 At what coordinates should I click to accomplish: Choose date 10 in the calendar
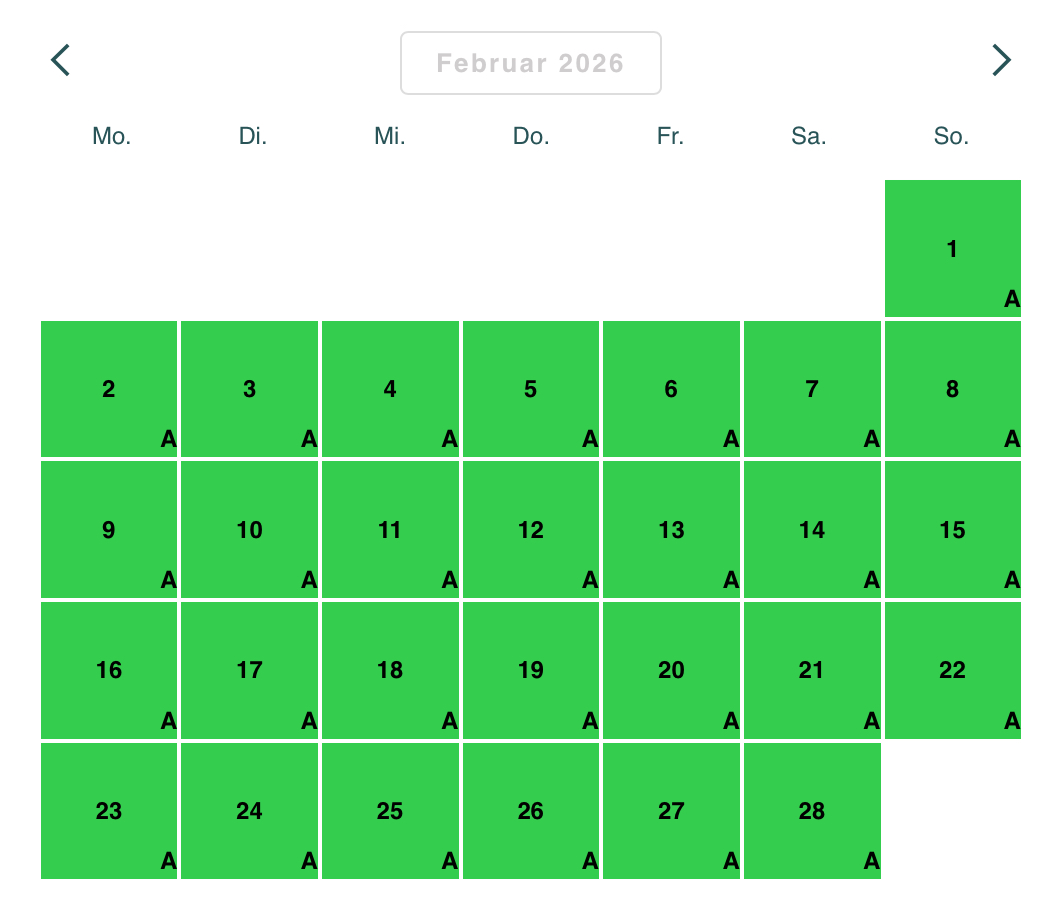click(250, 530)
